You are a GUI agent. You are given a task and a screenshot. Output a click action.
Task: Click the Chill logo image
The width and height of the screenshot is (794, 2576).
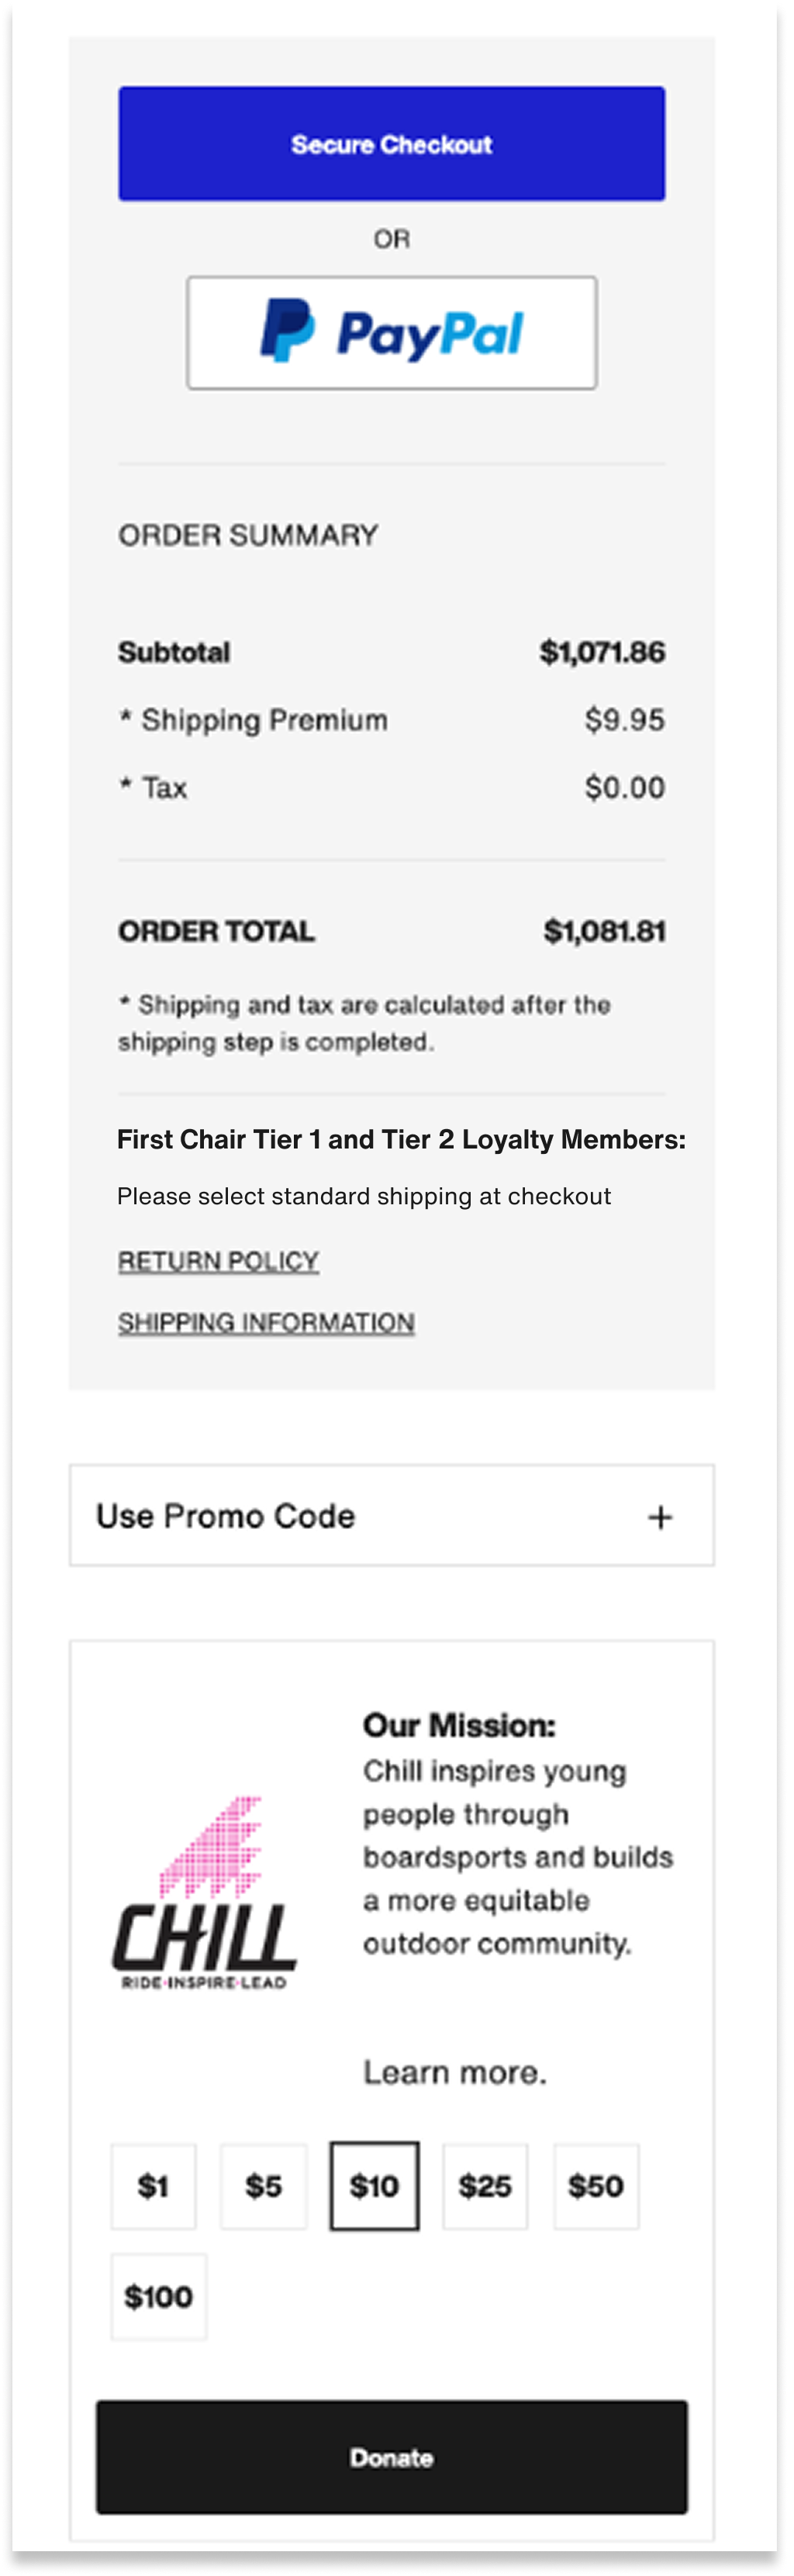[204, 1893]
